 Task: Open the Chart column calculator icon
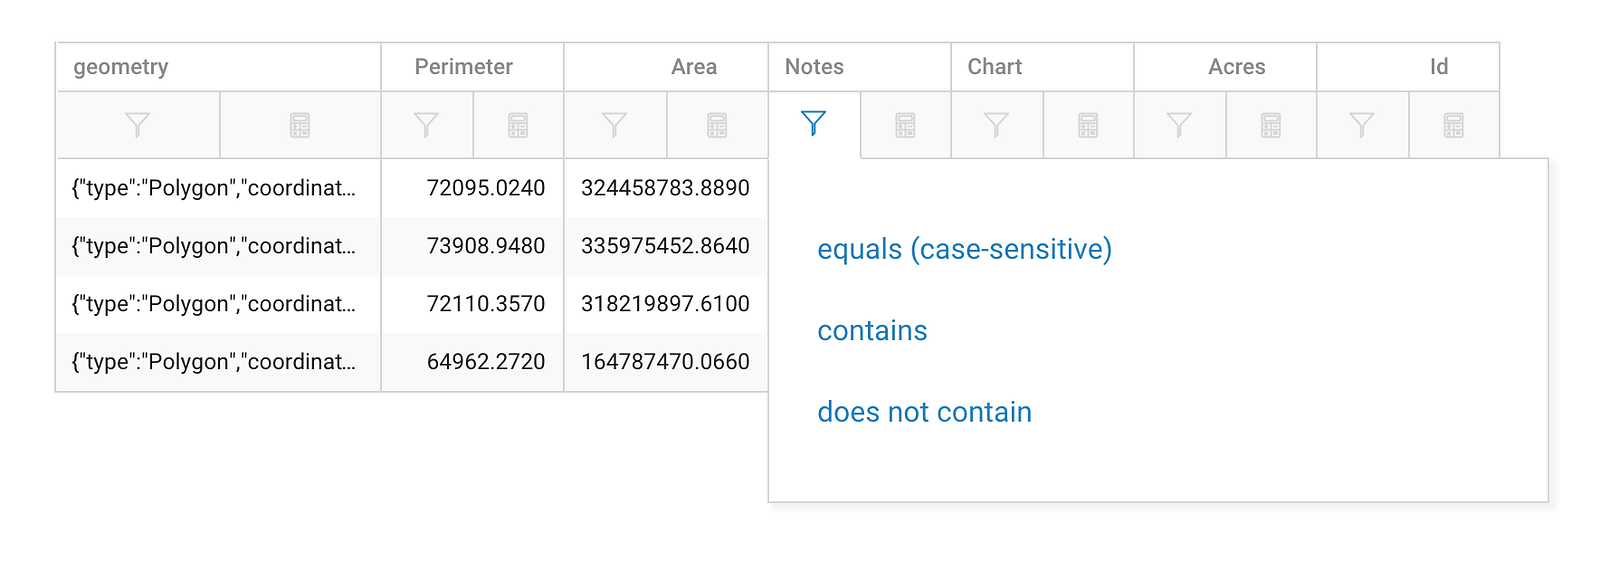(x=1088, y=125)
